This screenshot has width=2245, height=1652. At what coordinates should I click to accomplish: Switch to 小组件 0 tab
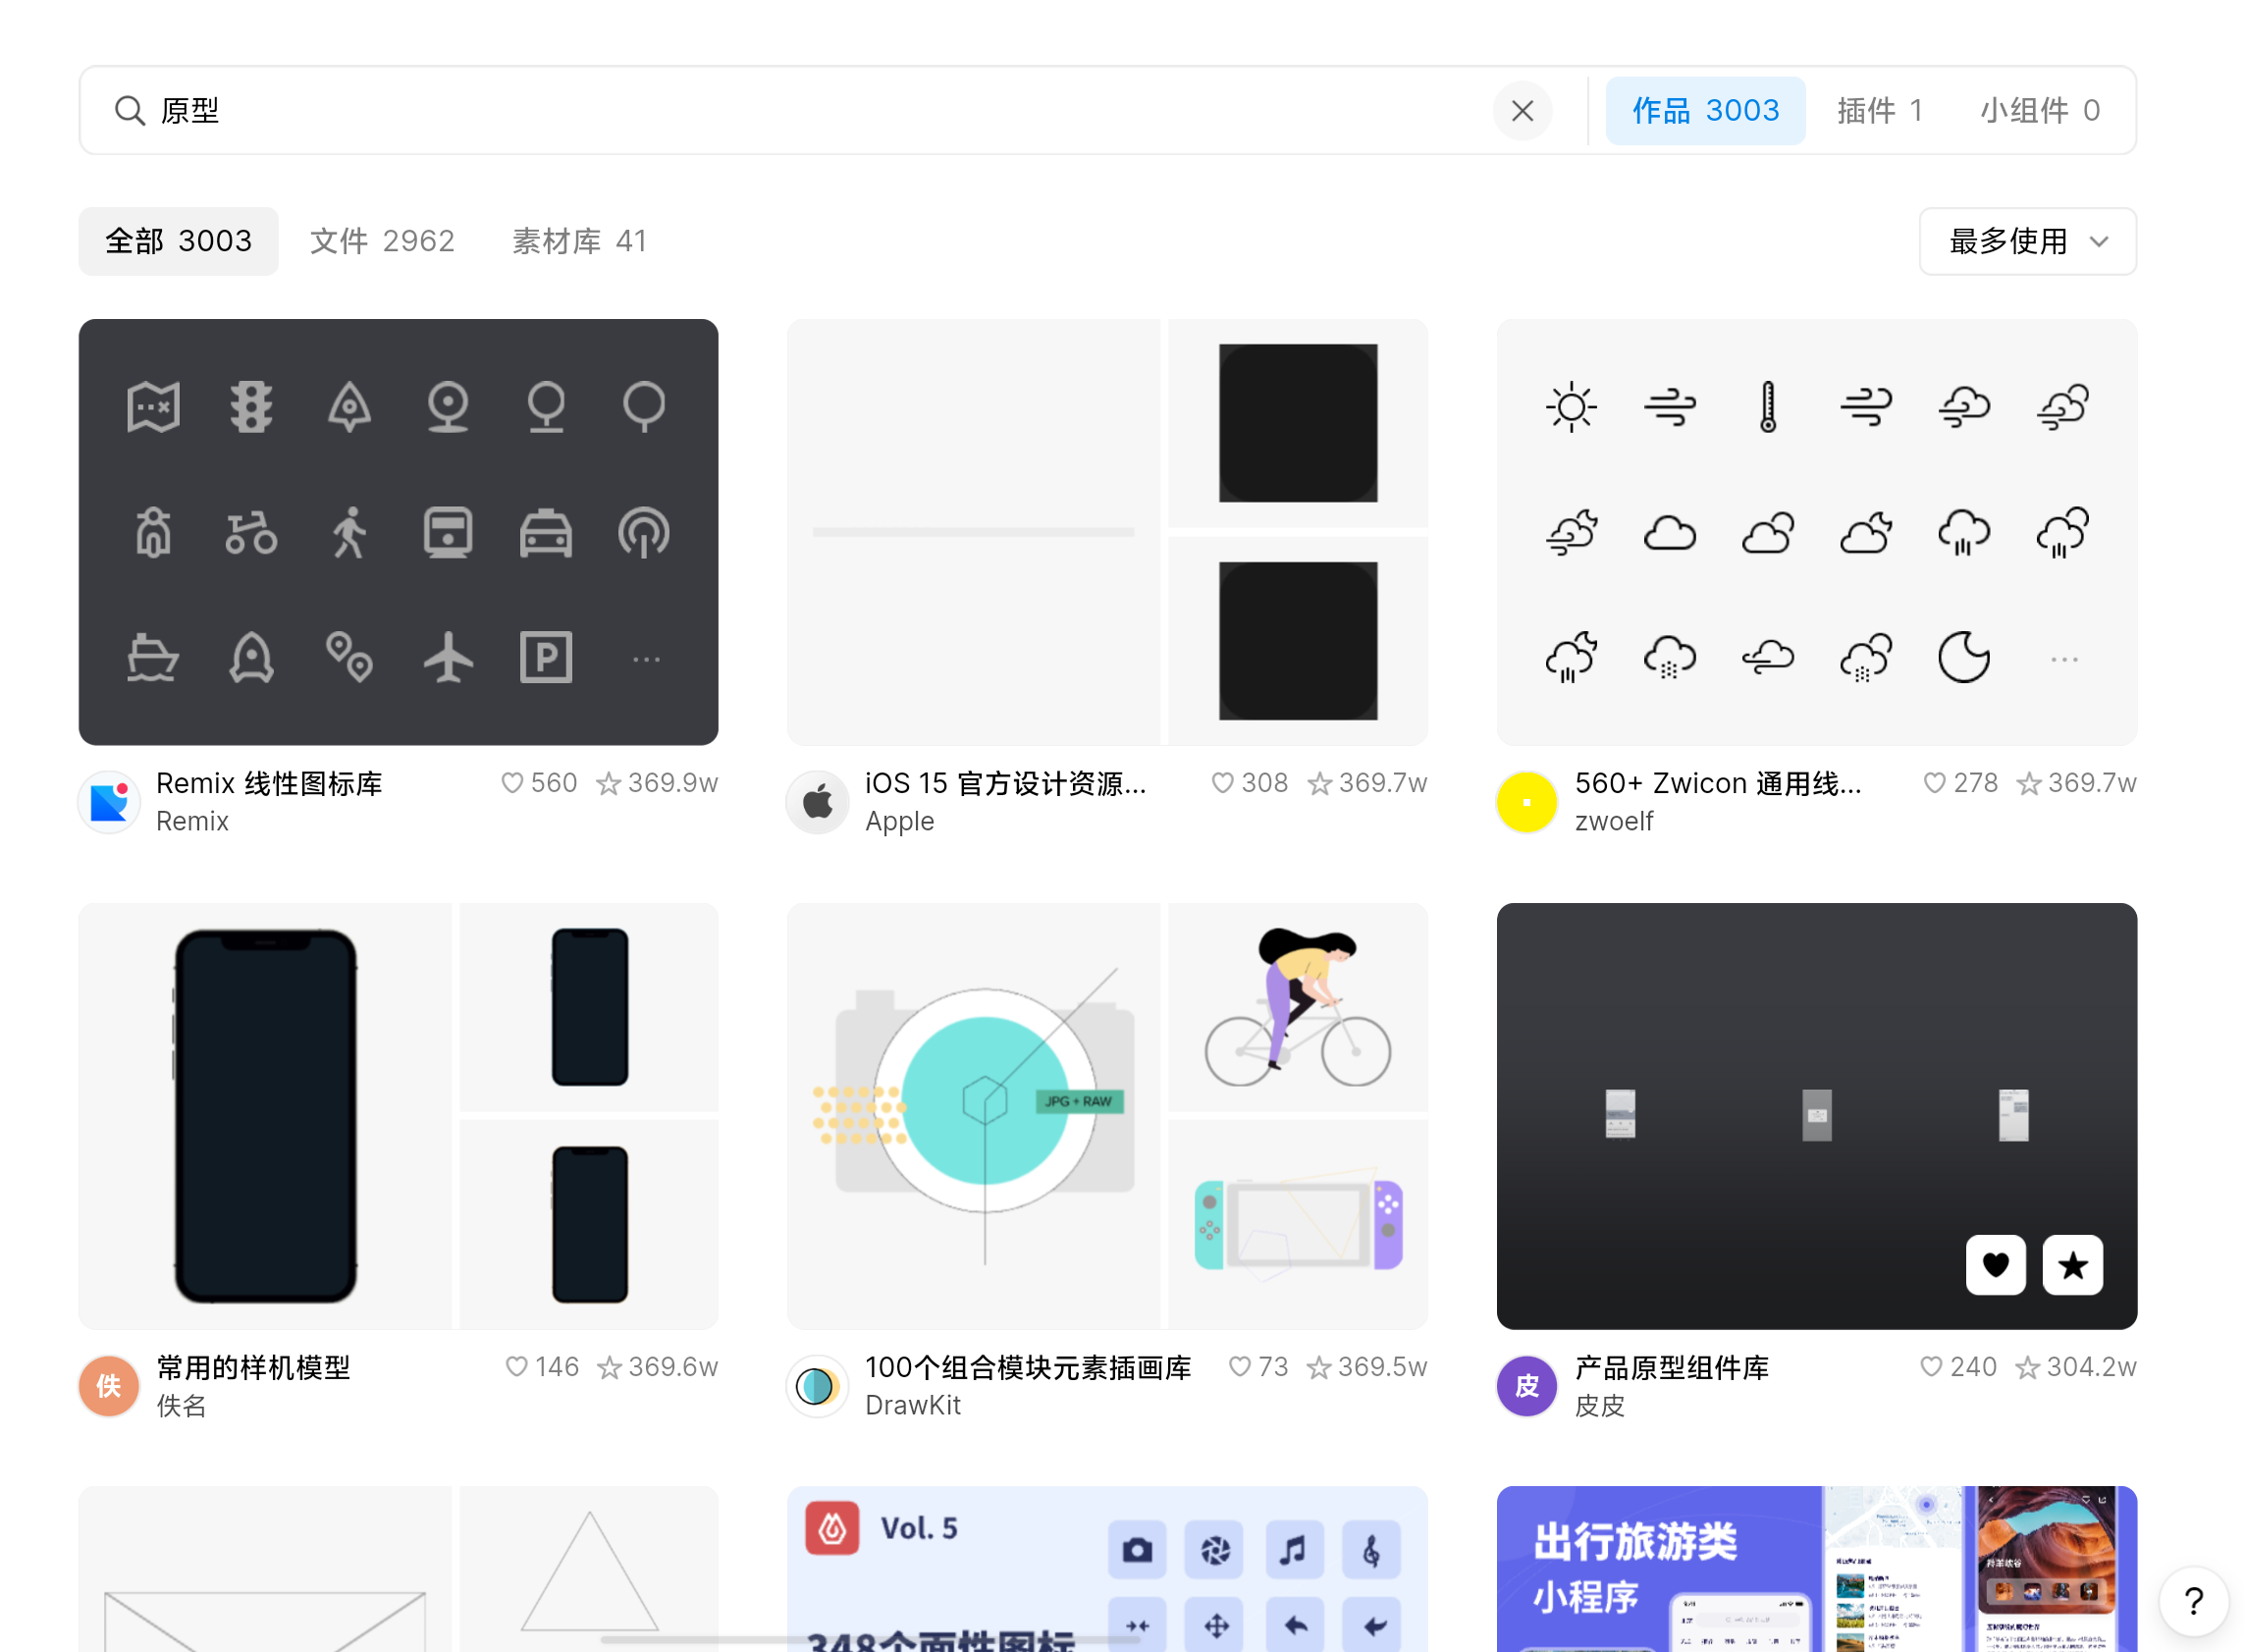[2040, 111]
